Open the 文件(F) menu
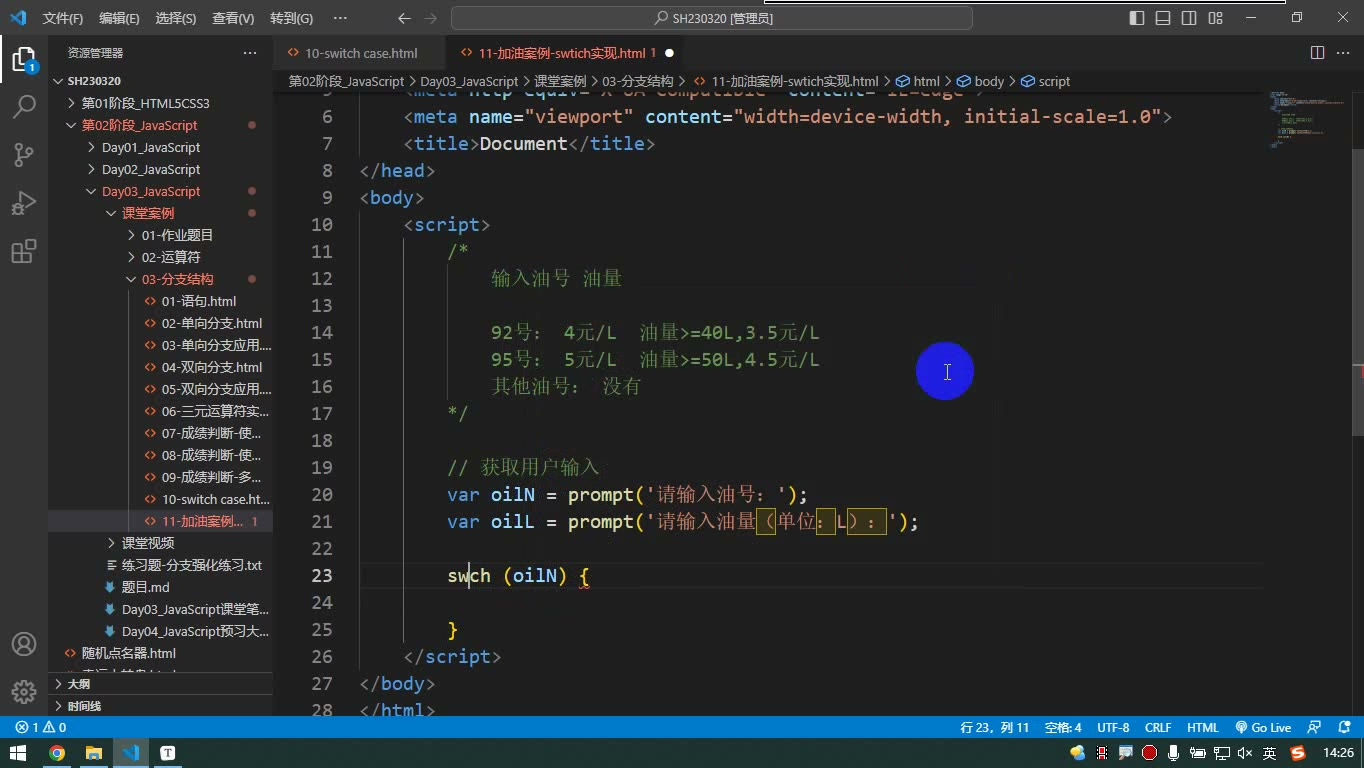The width and height of the screenshot is (1364, 768). pyautogui.click(x=63, y=18)
